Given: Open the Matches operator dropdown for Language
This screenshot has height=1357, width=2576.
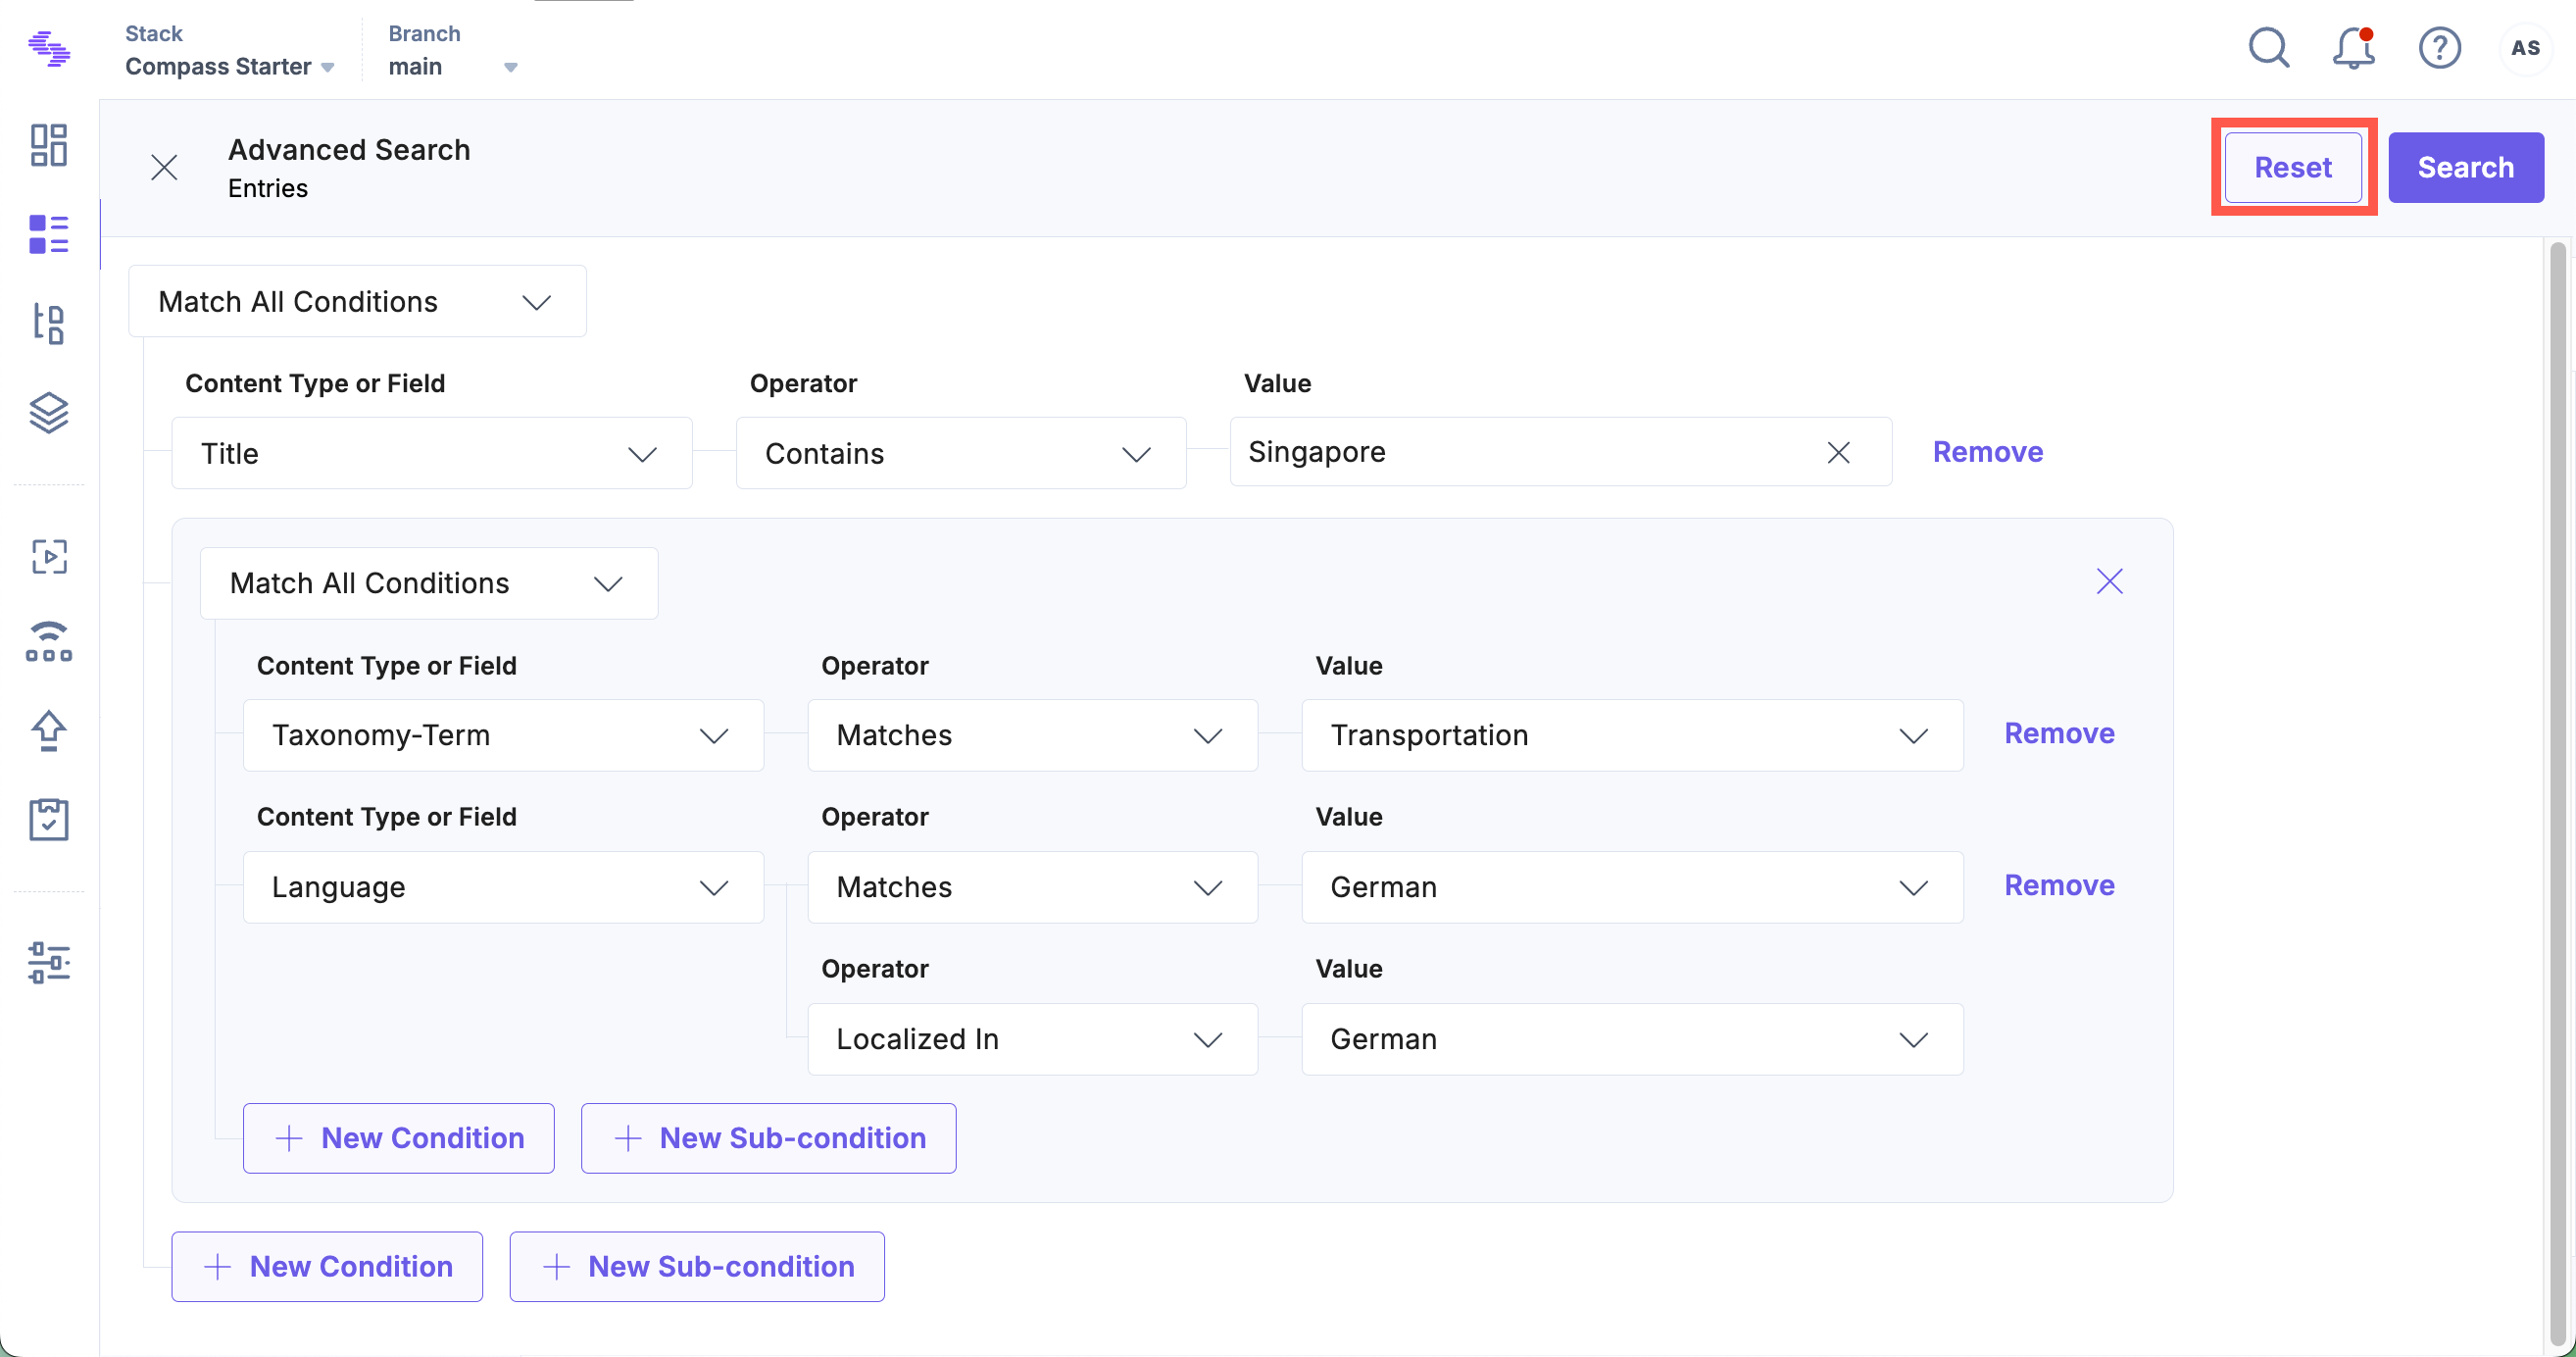Looking at the screenshot, I should 1032,887.
